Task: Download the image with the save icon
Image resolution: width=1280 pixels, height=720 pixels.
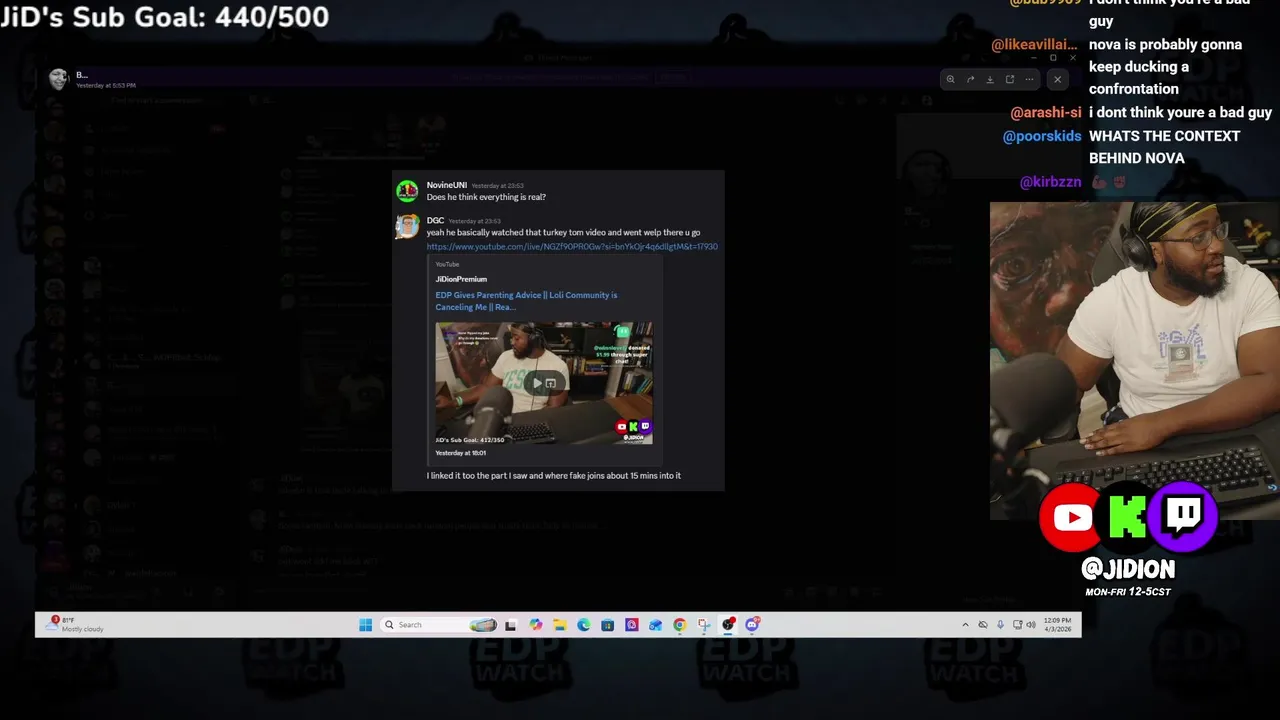Action: (990, 79)
